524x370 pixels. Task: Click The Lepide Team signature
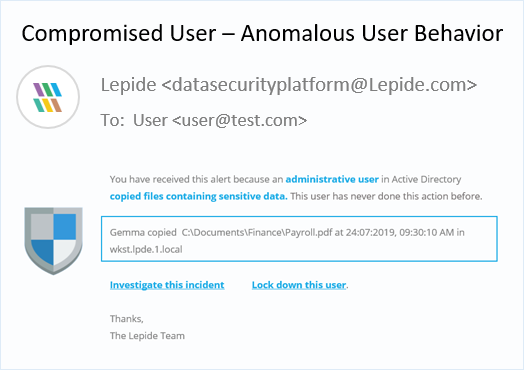147,336
